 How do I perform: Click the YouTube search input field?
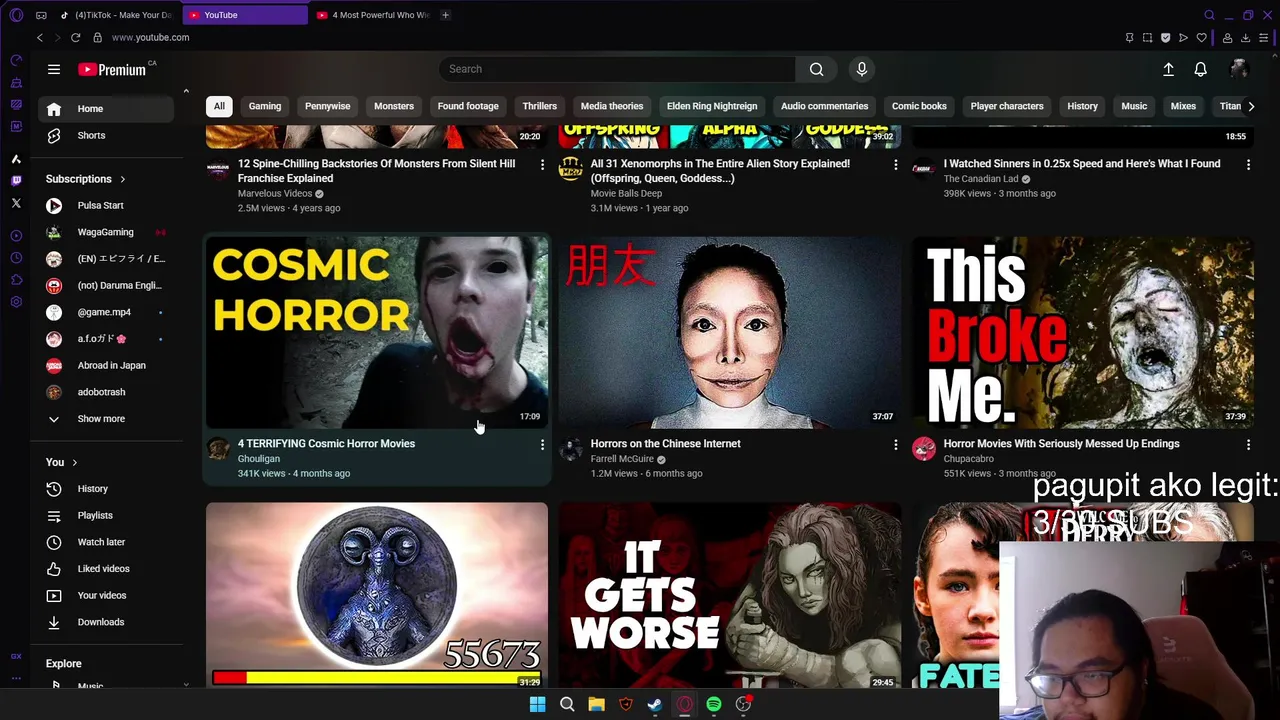(x=617, y=69)
